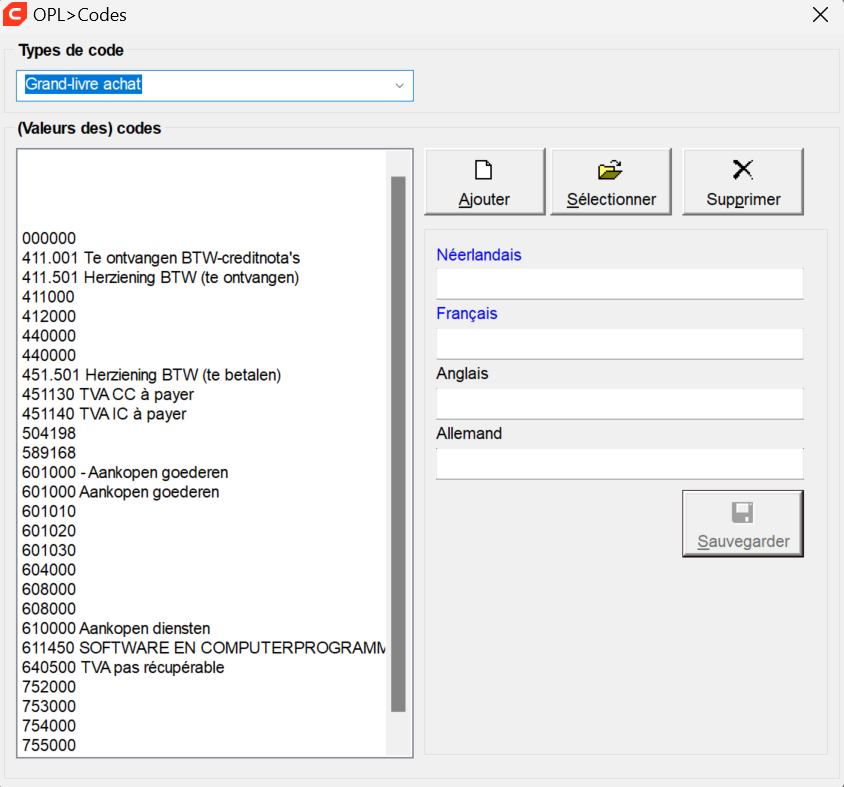Select 610000 Aankopen diensten
844x787 pixels.
pyautogui.click(x=203, y=629)
